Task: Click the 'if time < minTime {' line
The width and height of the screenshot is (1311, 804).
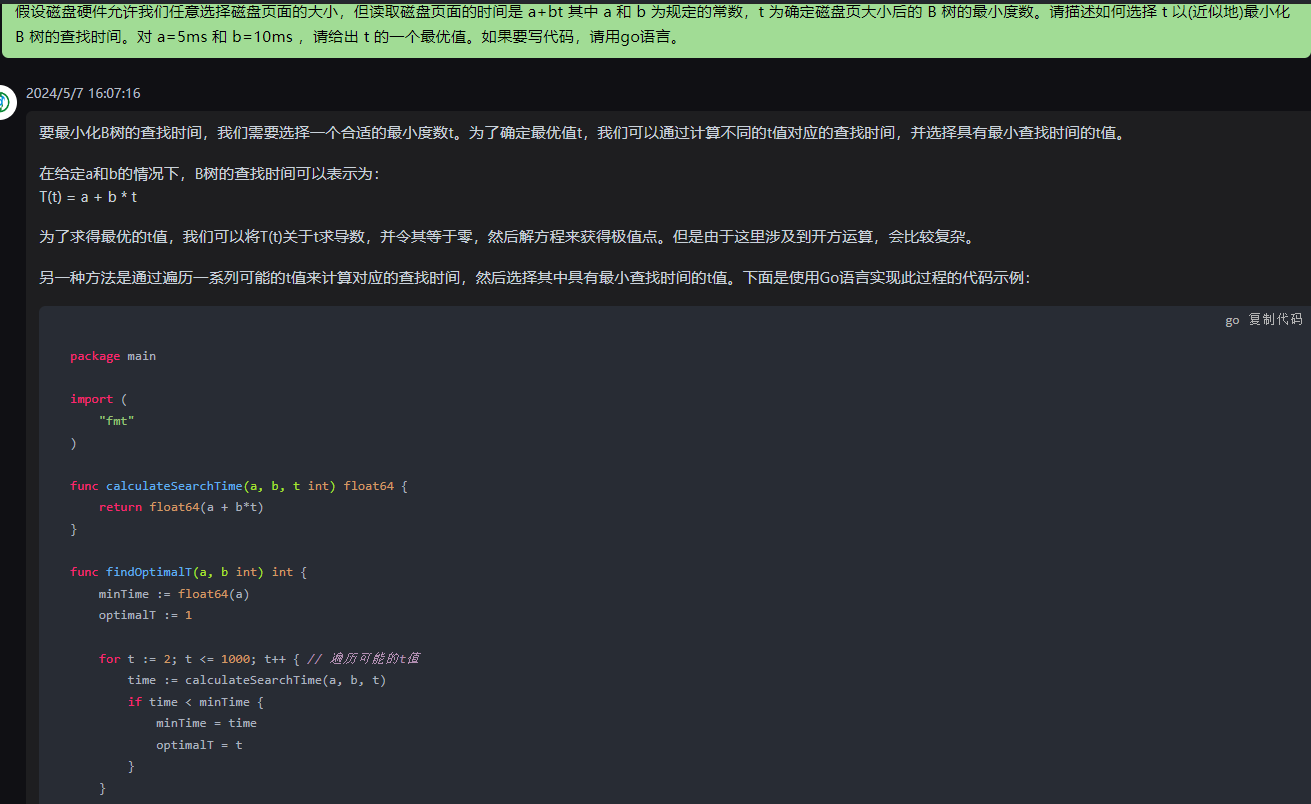Action: coord(196,702)
